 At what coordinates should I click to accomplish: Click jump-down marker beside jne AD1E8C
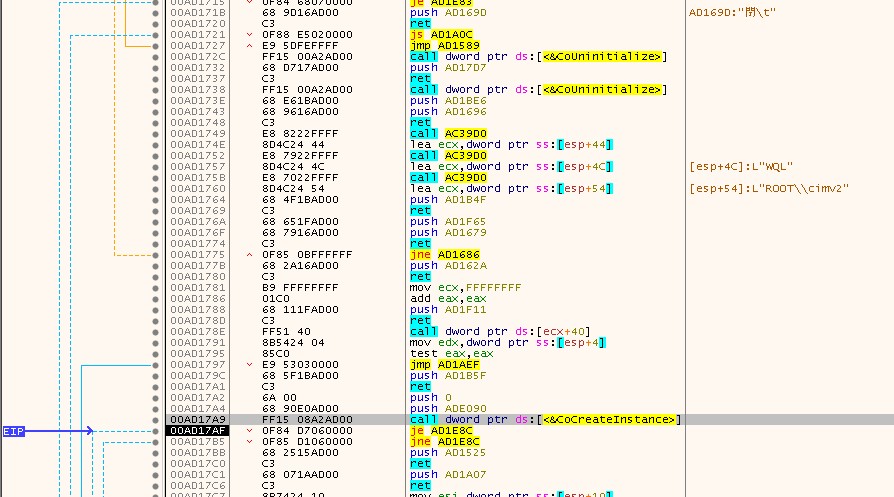pos(250,442)
